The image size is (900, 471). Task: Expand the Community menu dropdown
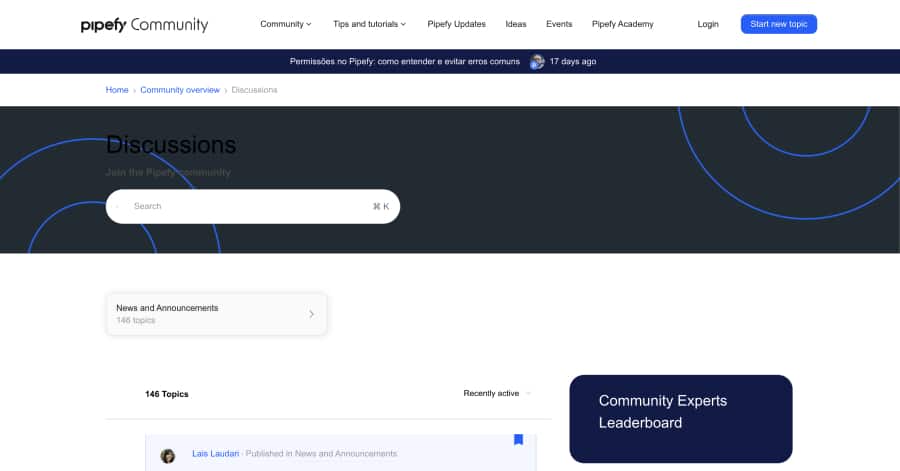(x=286, y=24)
